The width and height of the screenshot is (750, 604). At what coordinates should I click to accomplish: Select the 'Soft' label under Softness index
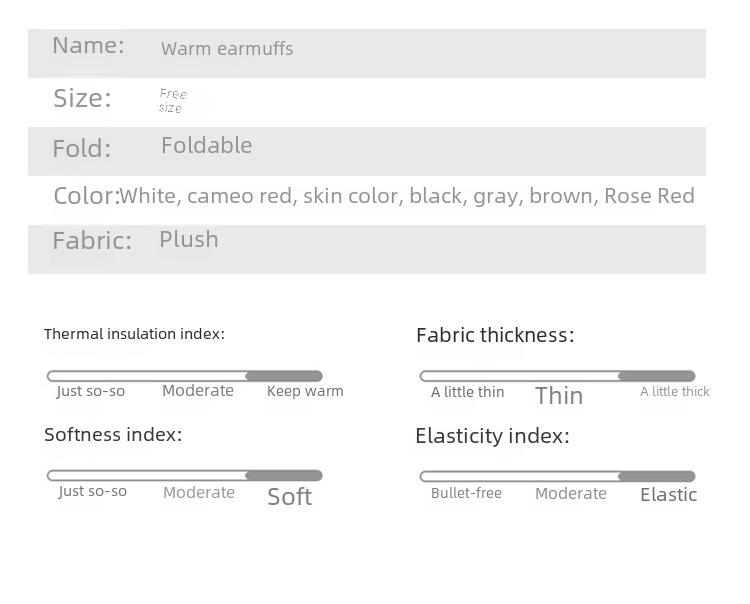289,497
